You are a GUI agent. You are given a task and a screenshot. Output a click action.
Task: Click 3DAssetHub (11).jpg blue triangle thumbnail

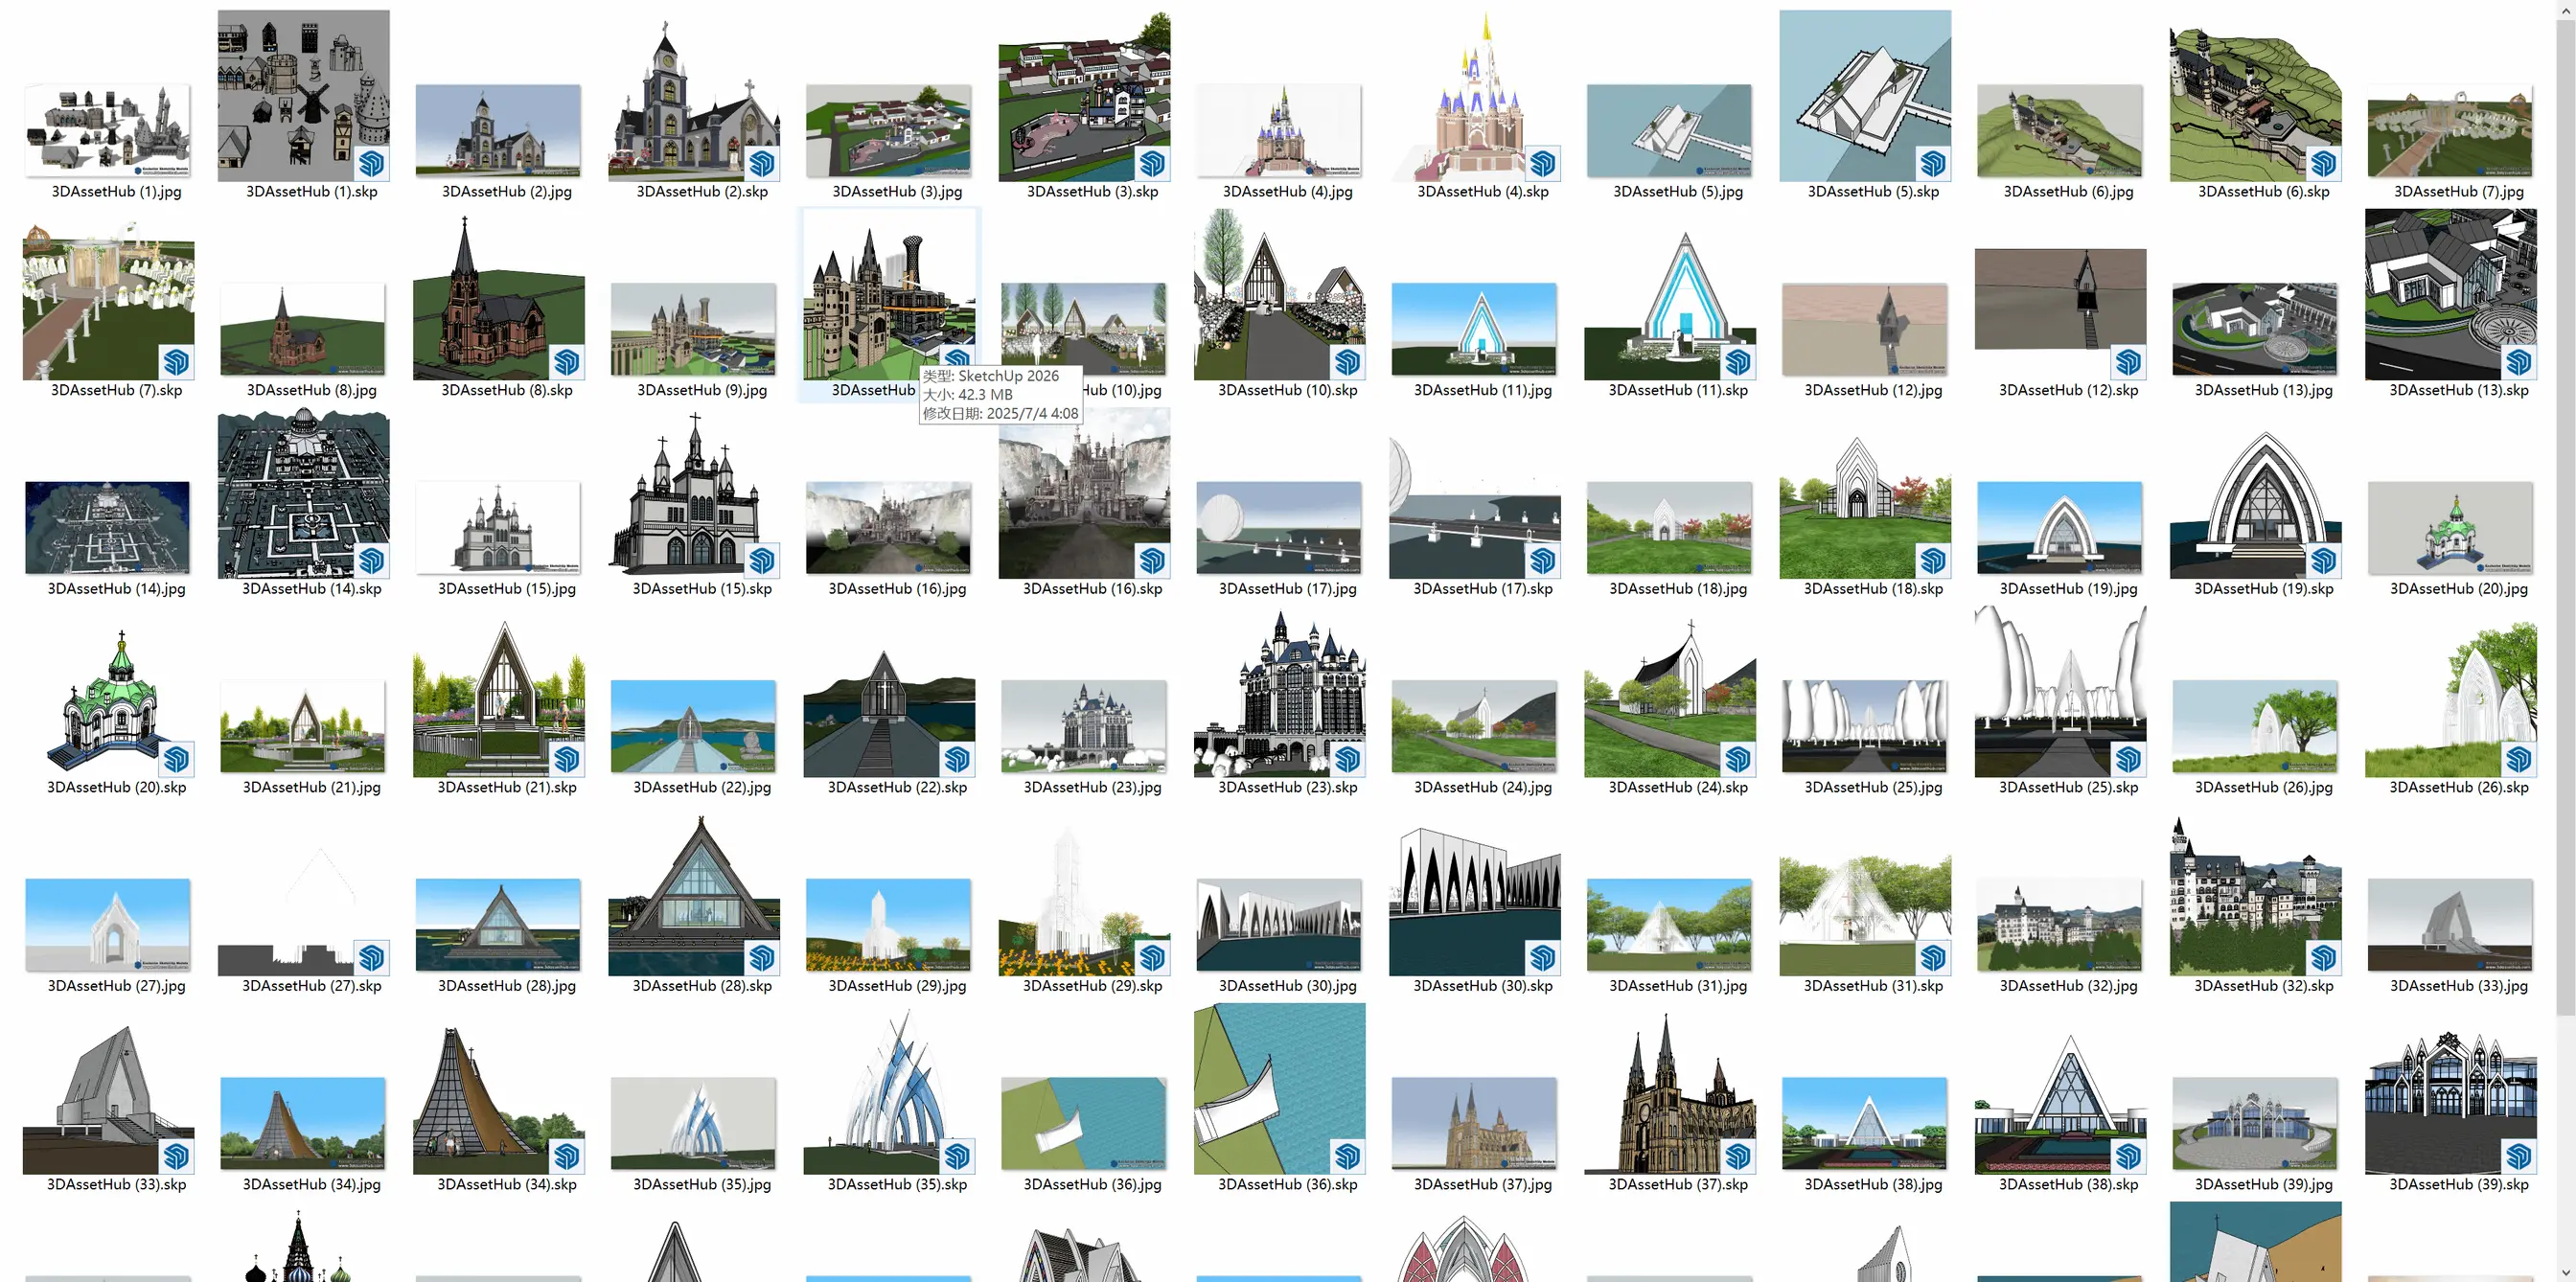(1474, 329)
